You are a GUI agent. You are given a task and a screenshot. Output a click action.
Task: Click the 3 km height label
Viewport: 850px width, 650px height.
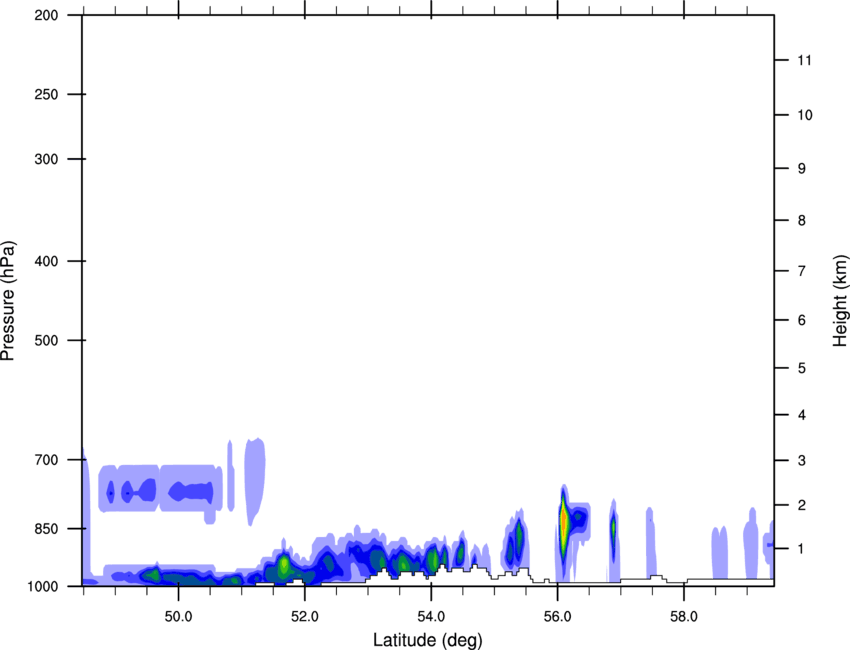pyautogui.click(x=801, y=460)
